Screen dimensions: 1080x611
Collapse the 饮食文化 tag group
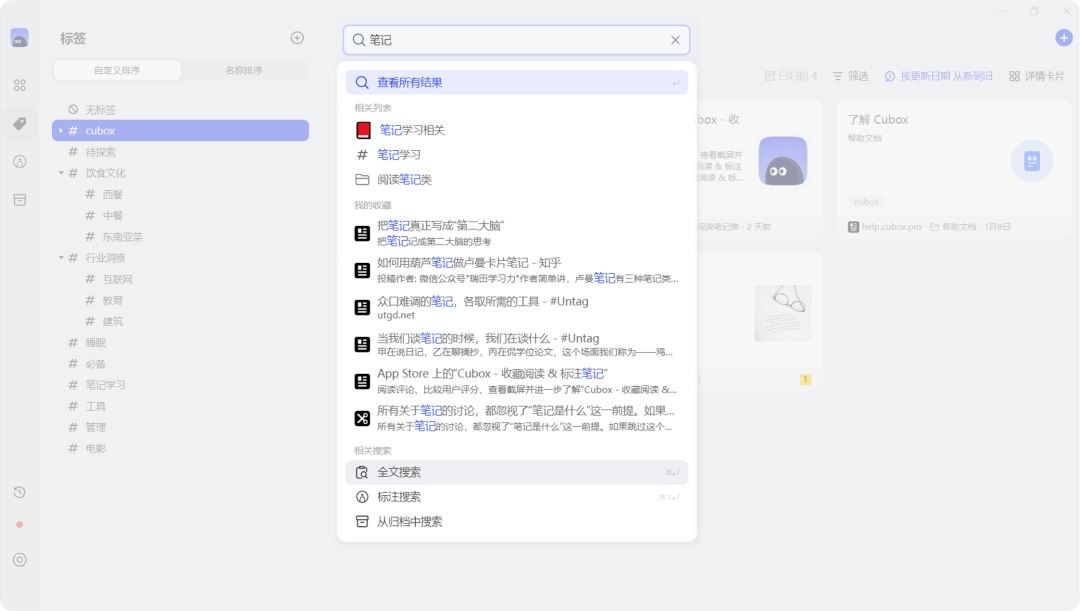(60, 172)
